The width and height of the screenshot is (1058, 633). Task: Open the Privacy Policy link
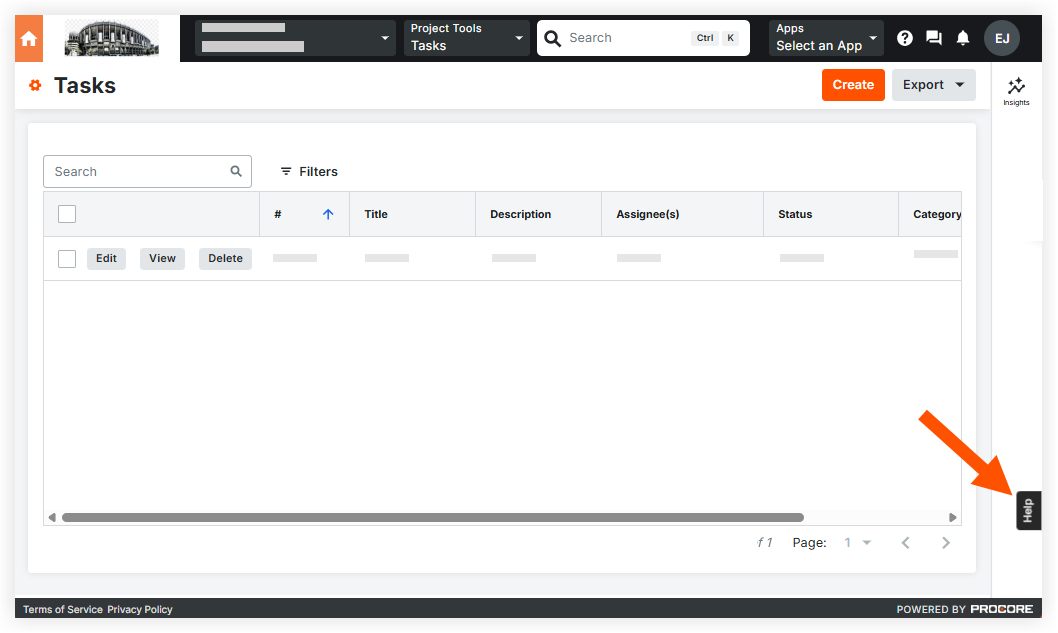pyautogui.click(x=139, y=609)
